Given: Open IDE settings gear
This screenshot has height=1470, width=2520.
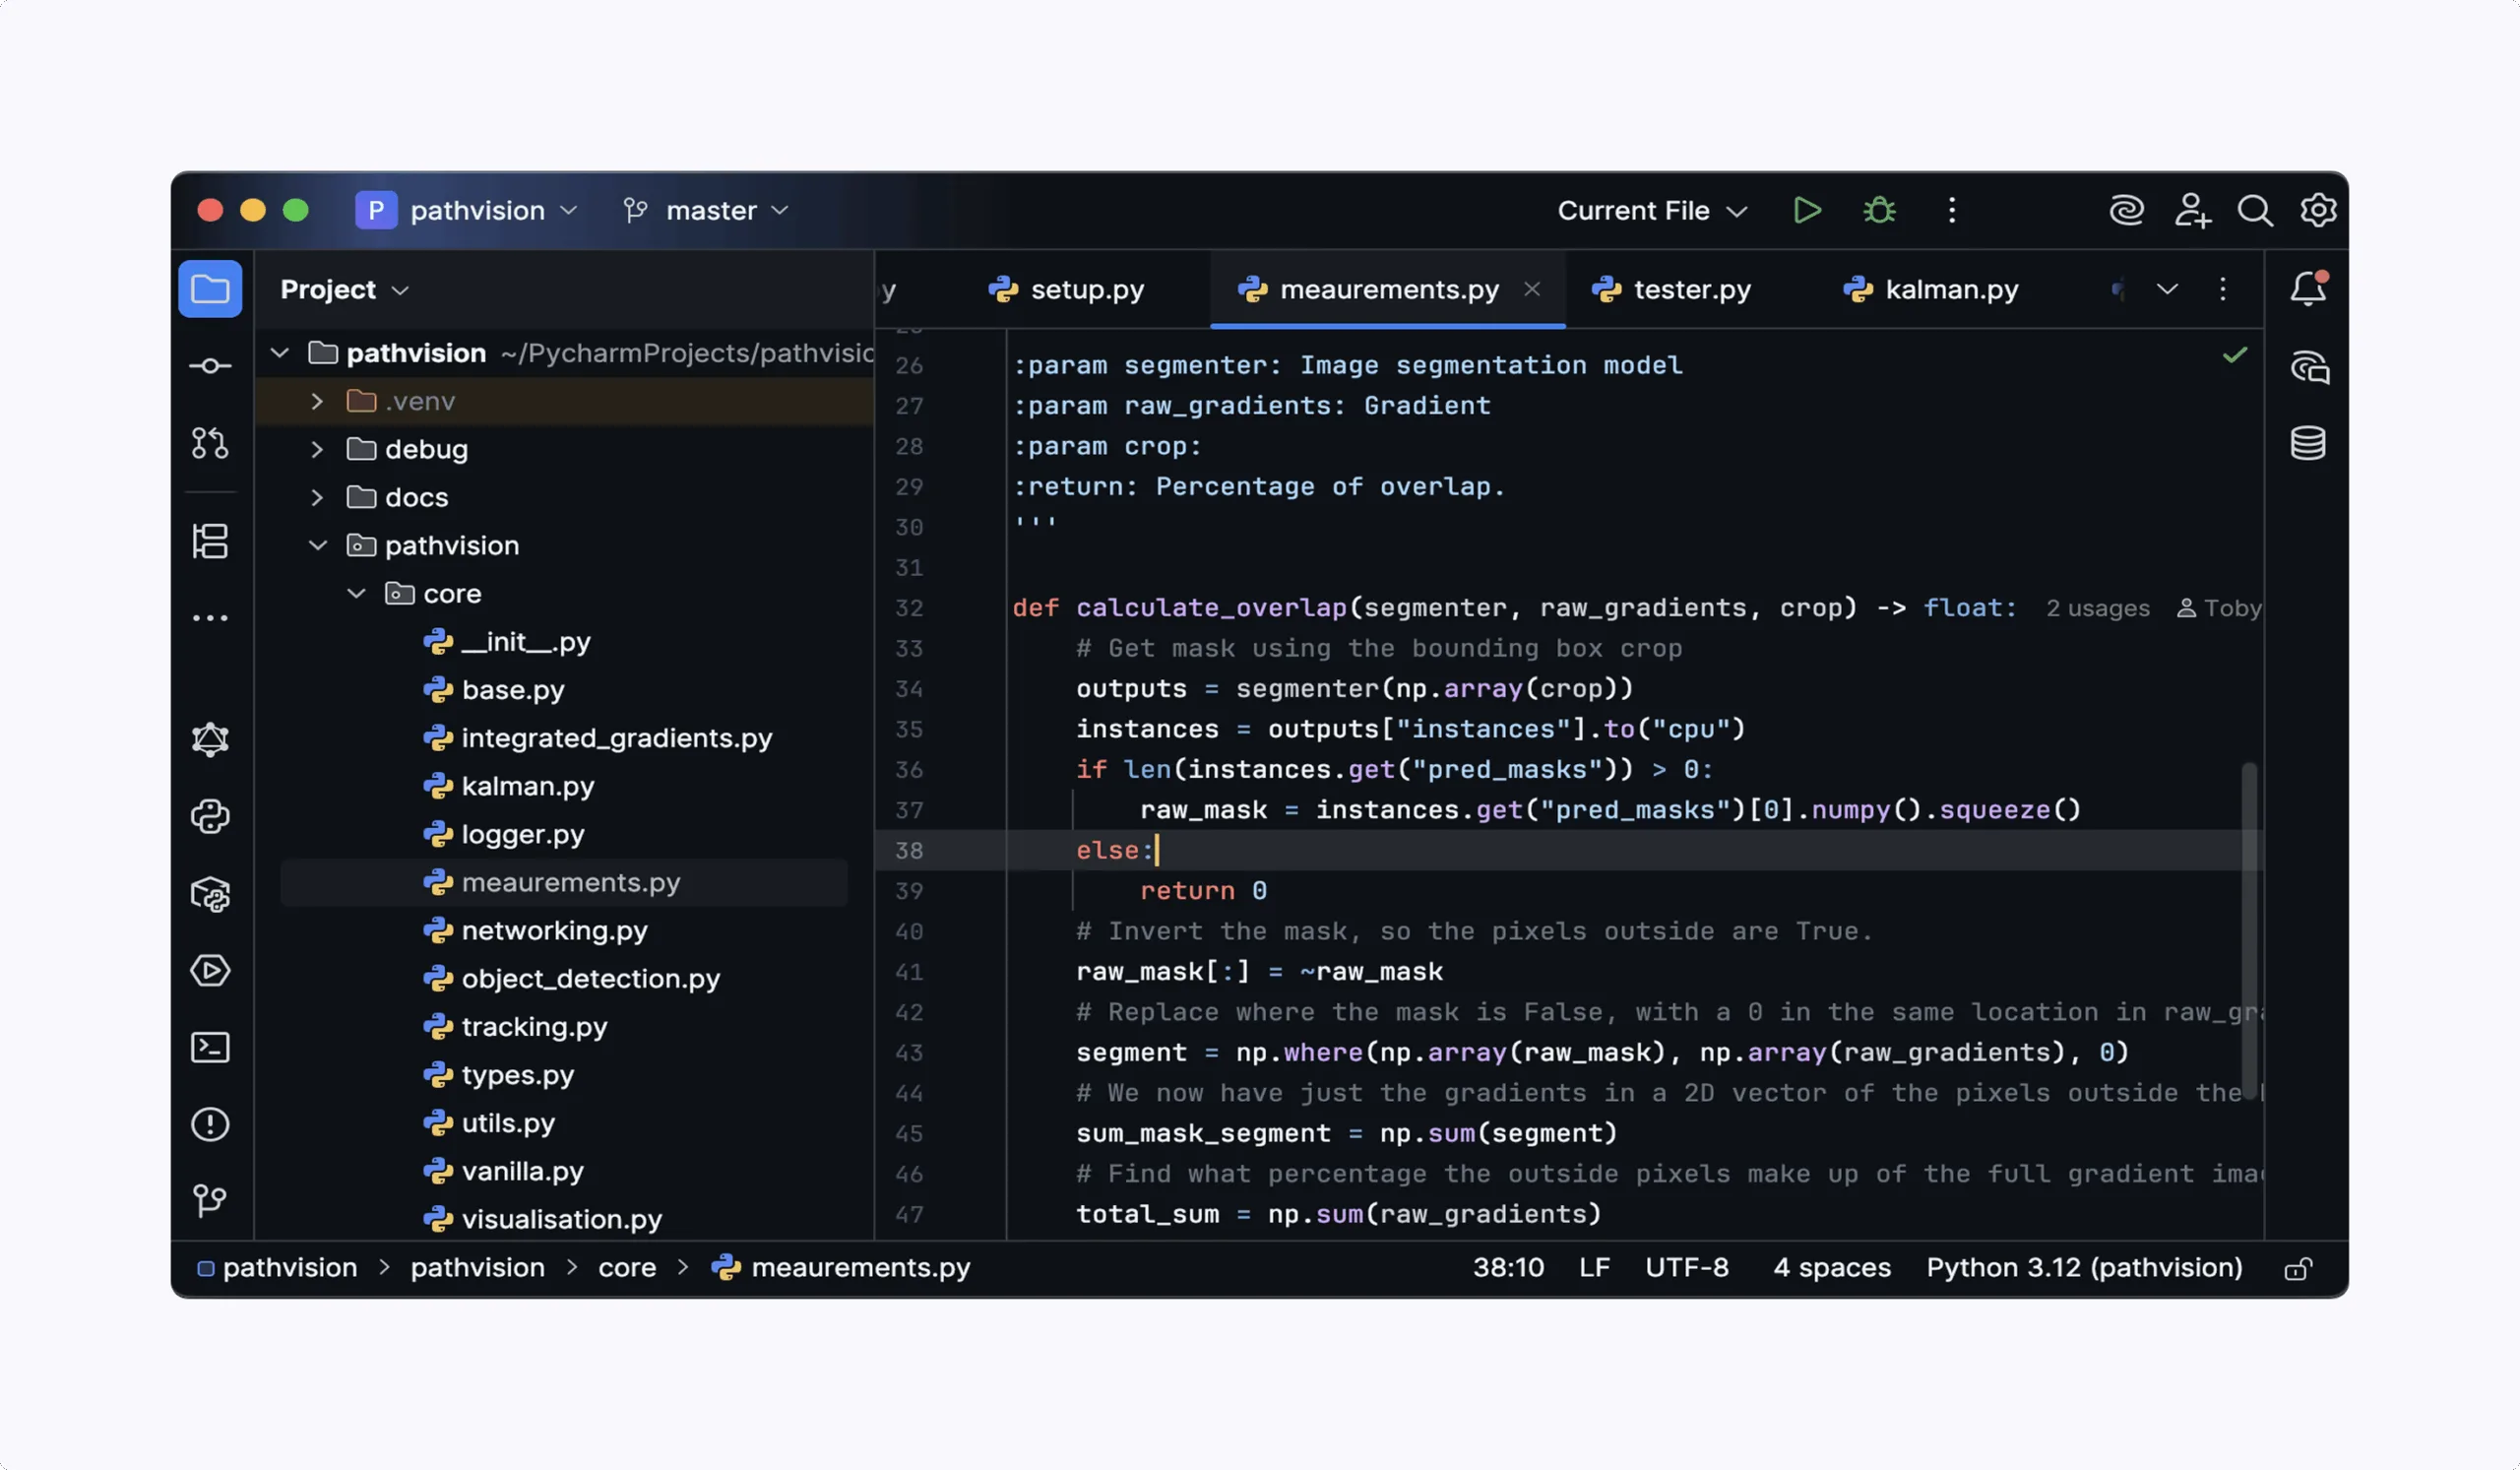Looking at the screenshot, I should coord(2318,210).
